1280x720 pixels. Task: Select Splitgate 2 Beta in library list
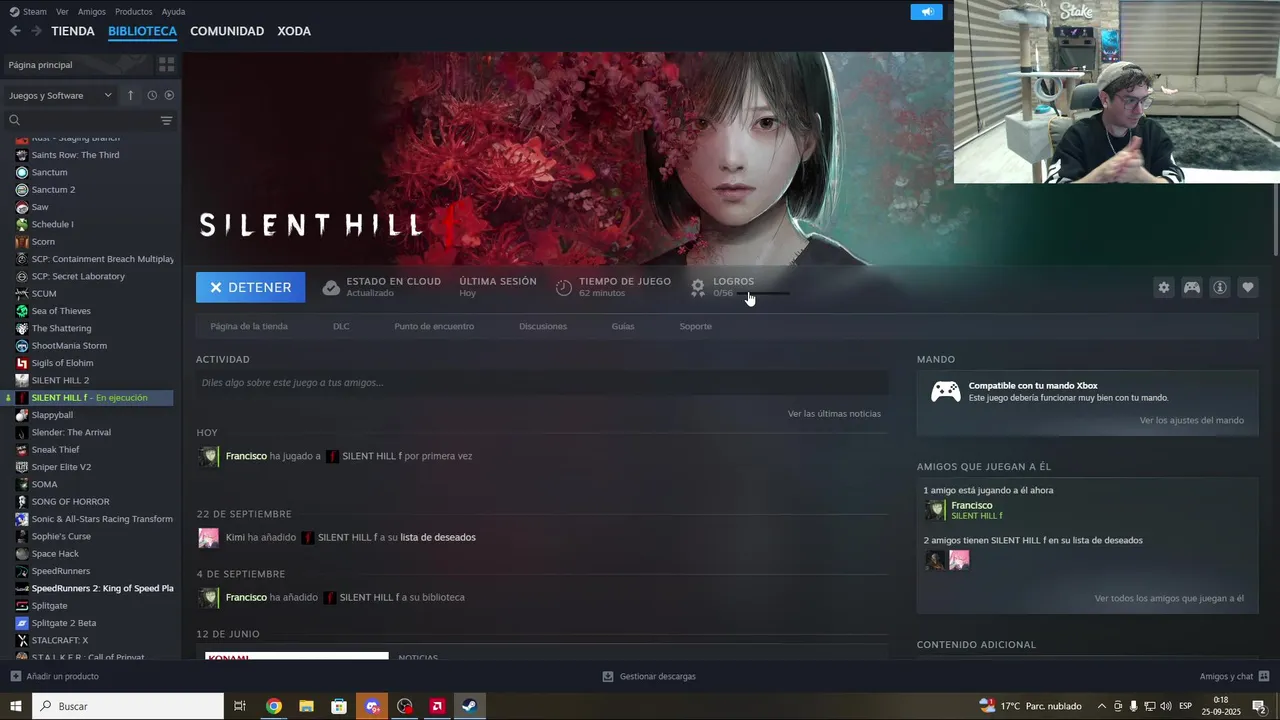64,623
